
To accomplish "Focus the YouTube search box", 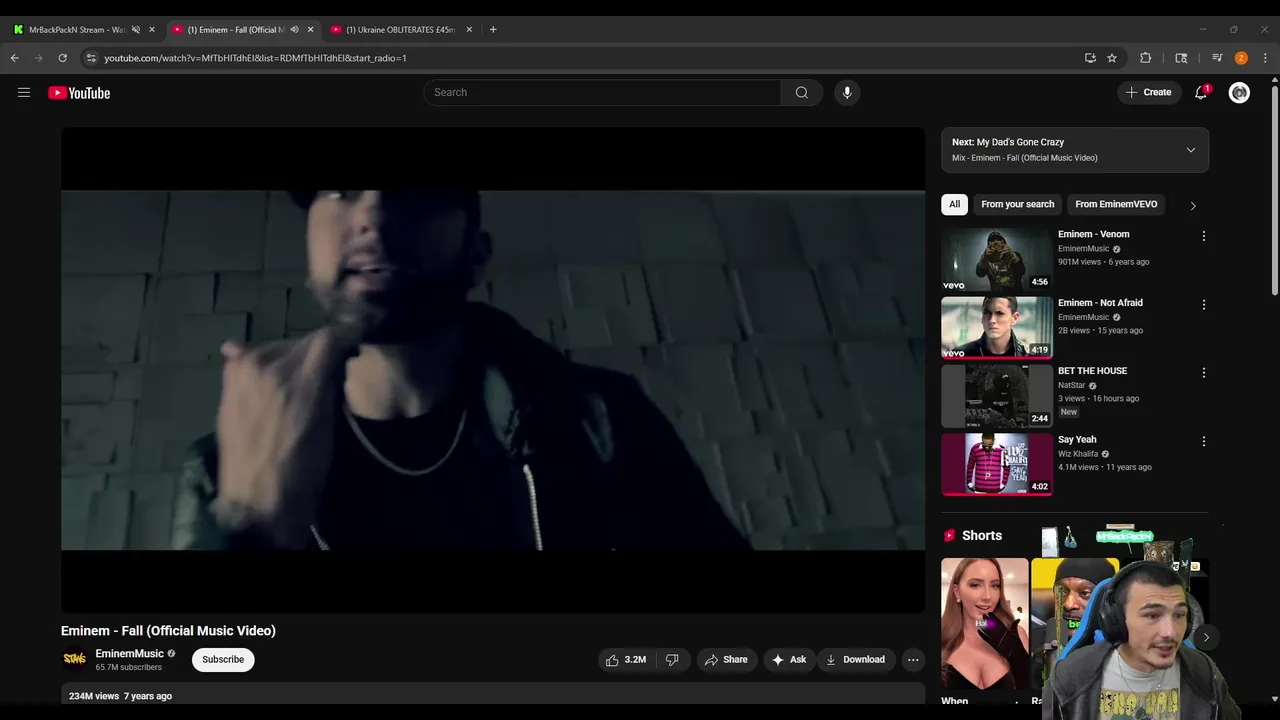I will pyautogui.click(x=602, y=92).
